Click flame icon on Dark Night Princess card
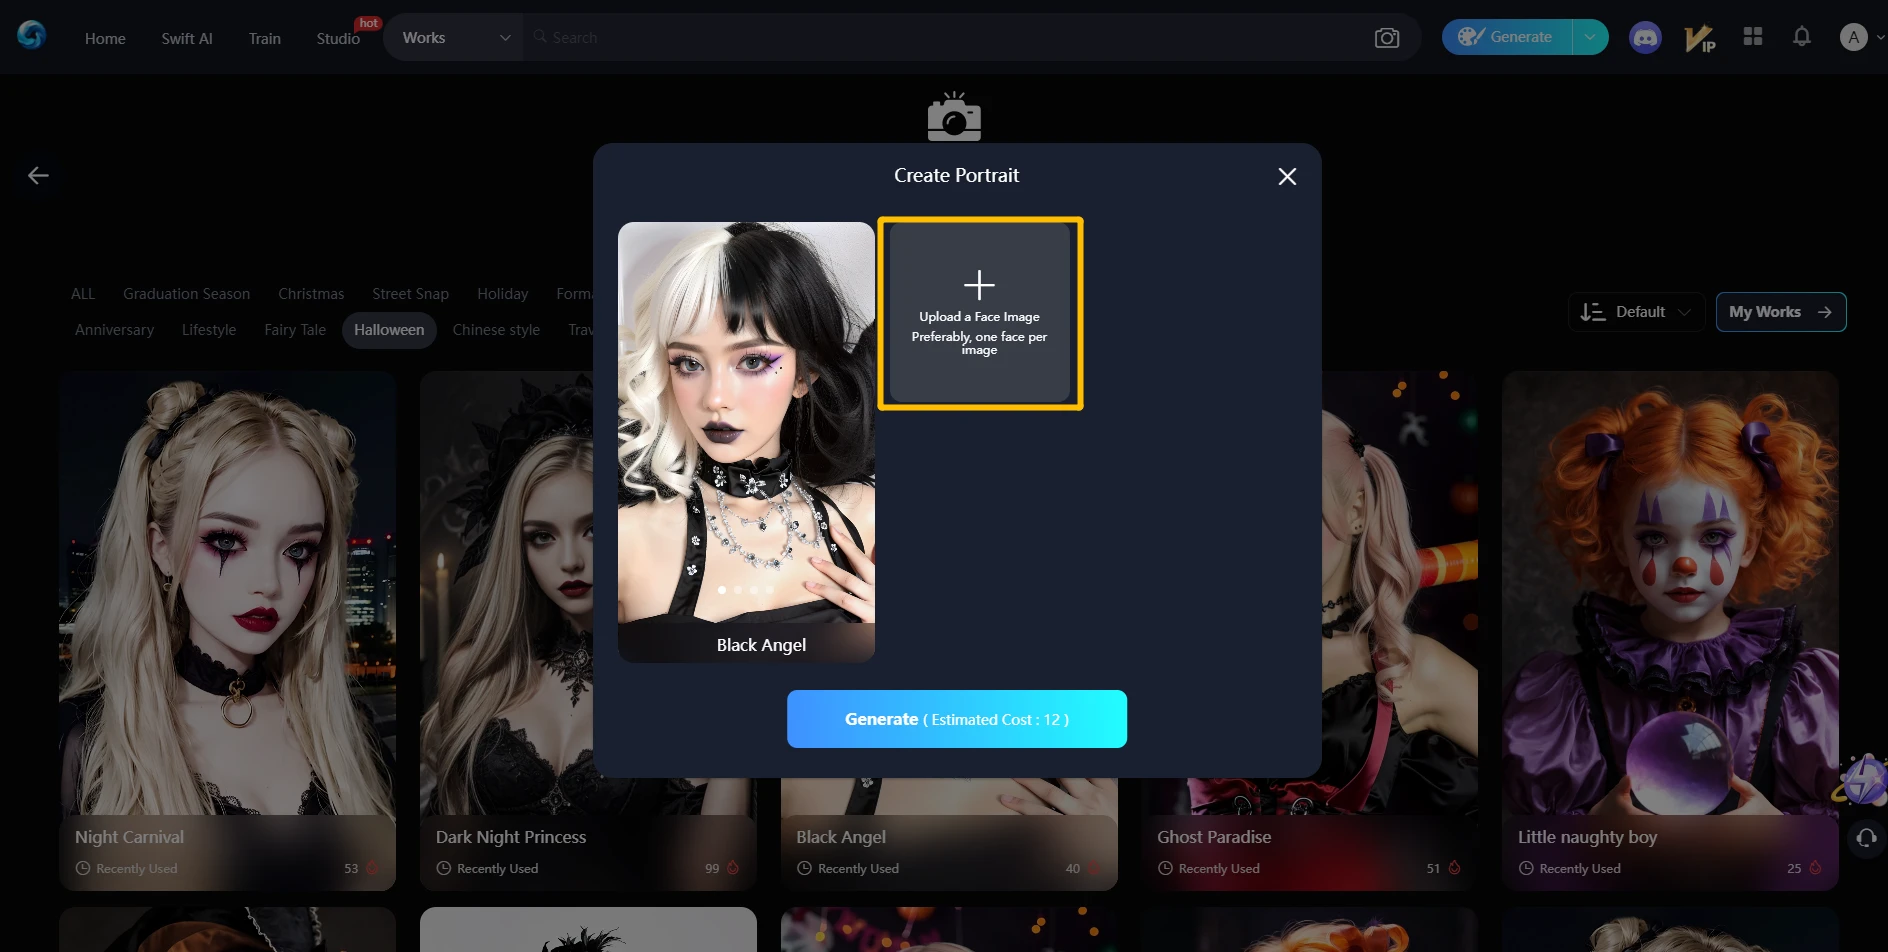Screen dimensions: 1888x952 tap(733, 868)
